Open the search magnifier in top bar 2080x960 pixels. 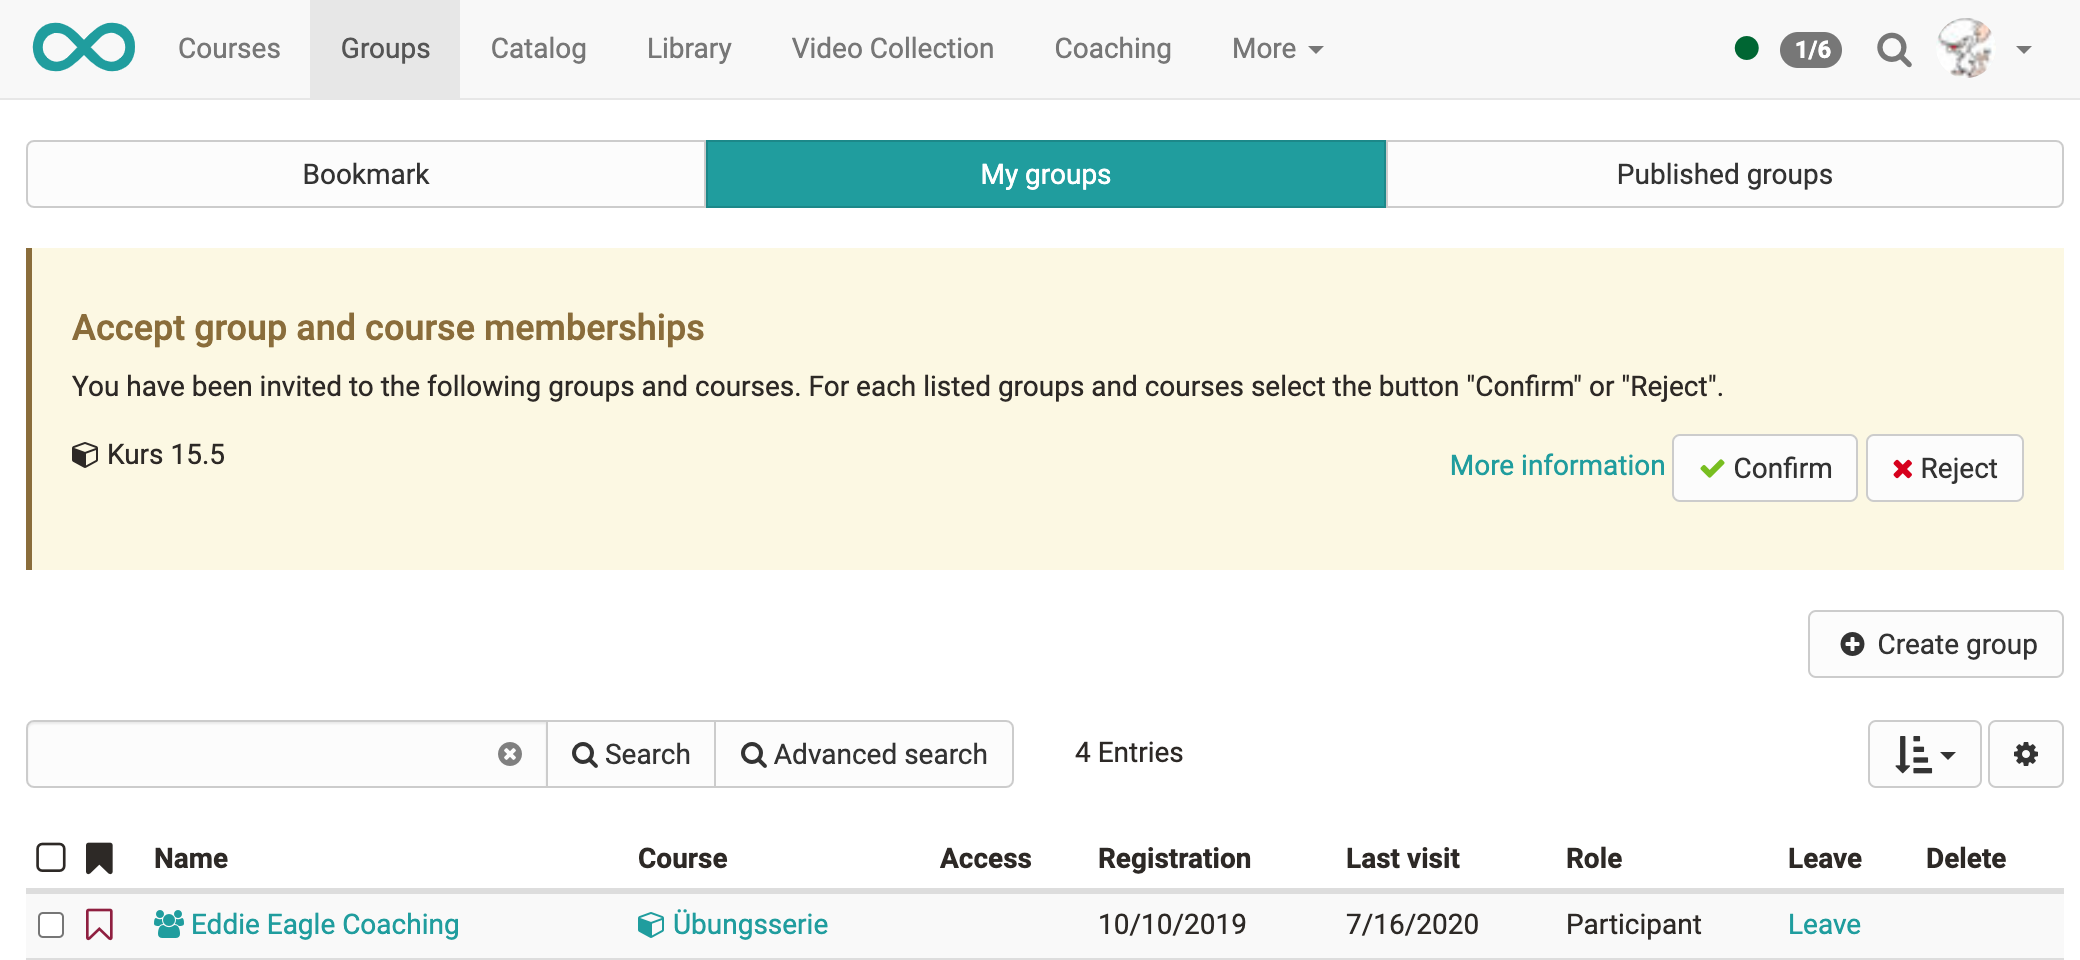[x=1893, y=49]
